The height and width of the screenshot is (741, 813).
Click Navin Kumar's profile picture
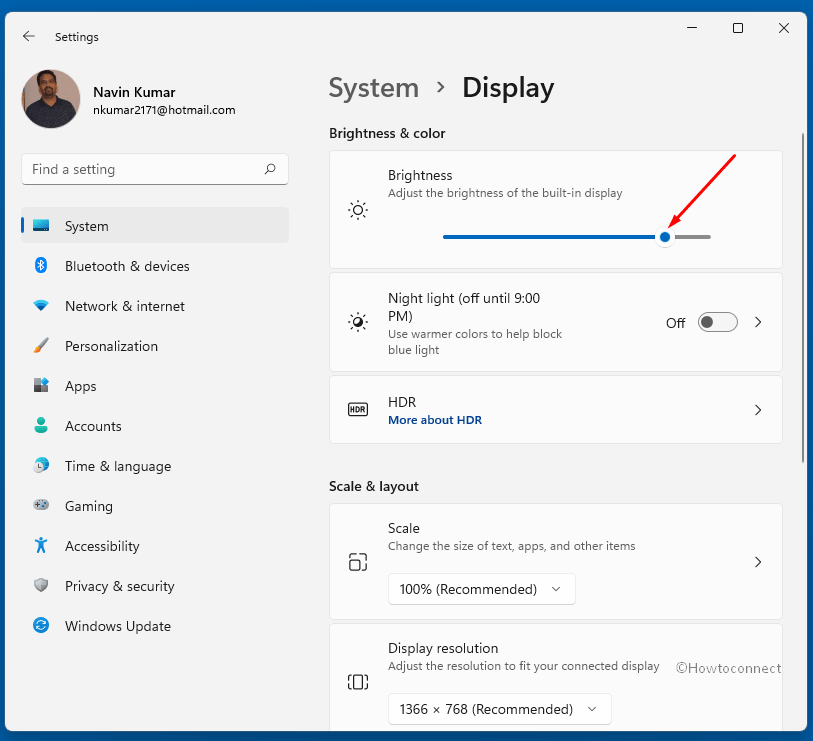(51, 99)
